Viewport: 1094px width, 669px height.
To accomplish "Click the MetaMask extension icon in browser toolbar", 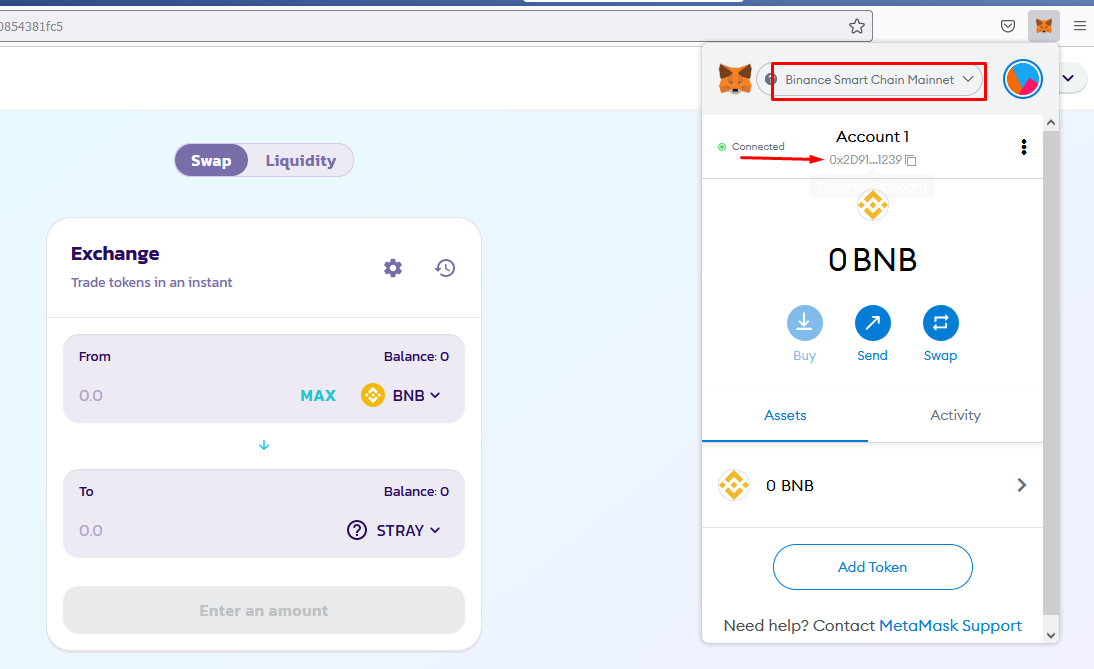I will pos(1044,27).
